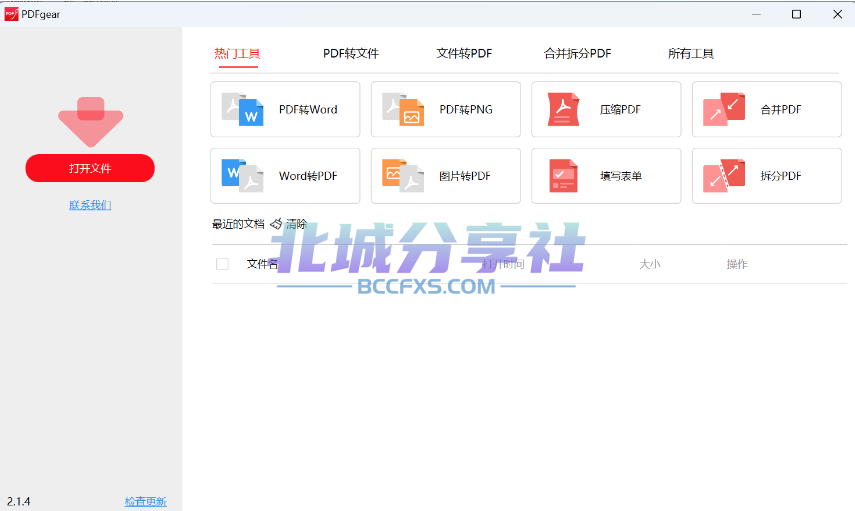Click the 拆分PDF tool icon

tap(724, 176)
